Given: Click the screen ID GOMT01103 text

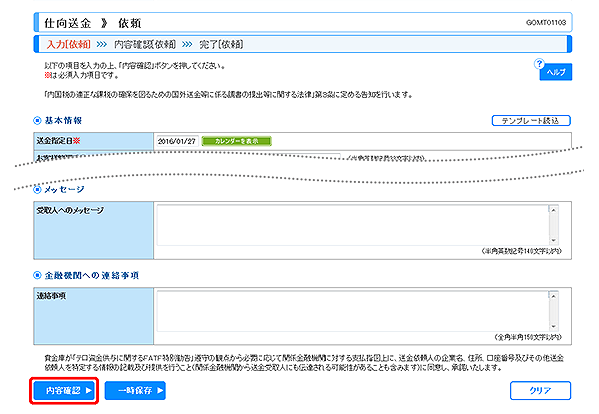Looking at the screenshot, I should (546, 23).
